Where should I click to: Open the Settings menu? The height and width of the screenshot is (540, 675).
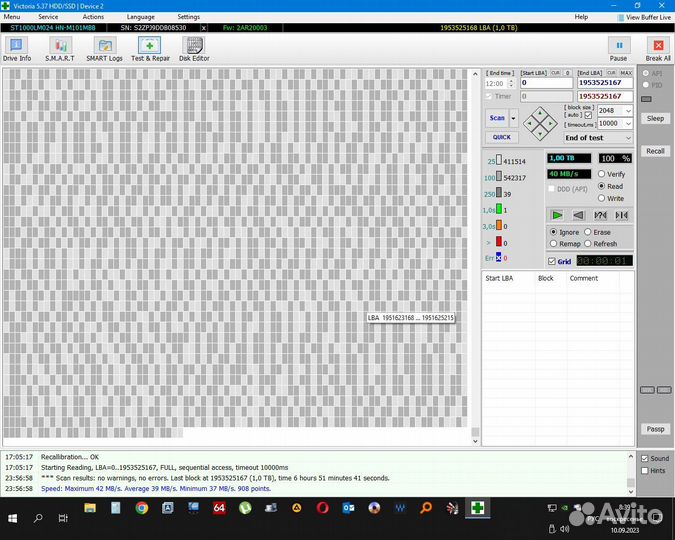[x=189, y=17]
